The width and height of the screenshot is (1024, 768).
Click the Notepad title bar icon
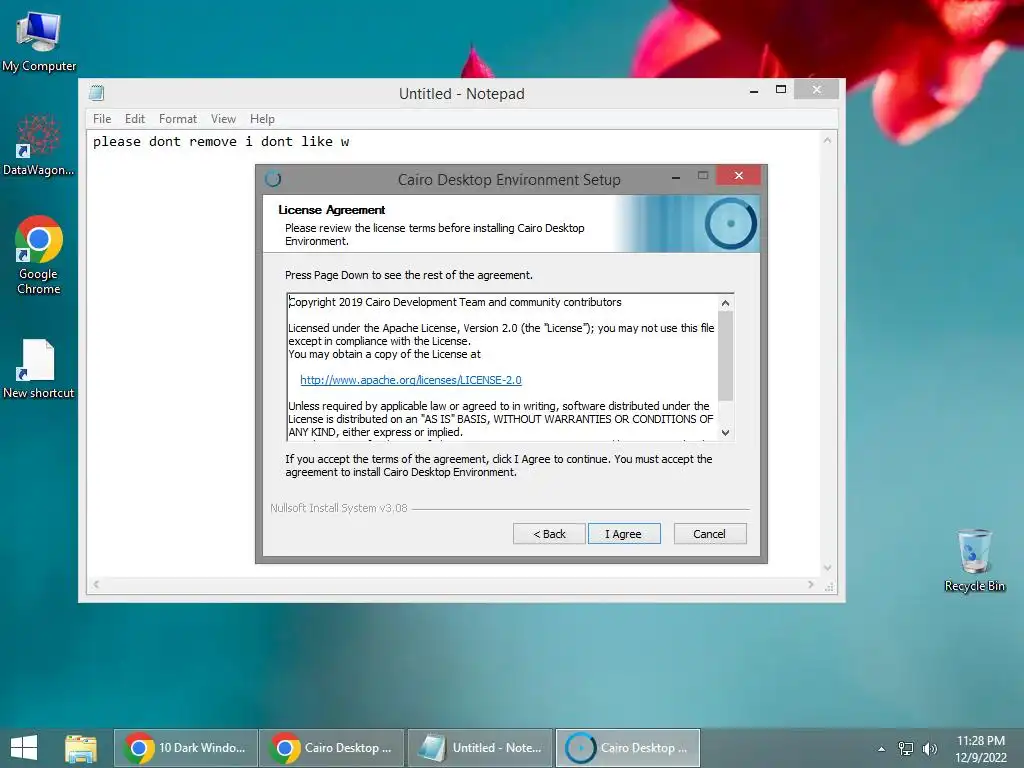(97, 93)
